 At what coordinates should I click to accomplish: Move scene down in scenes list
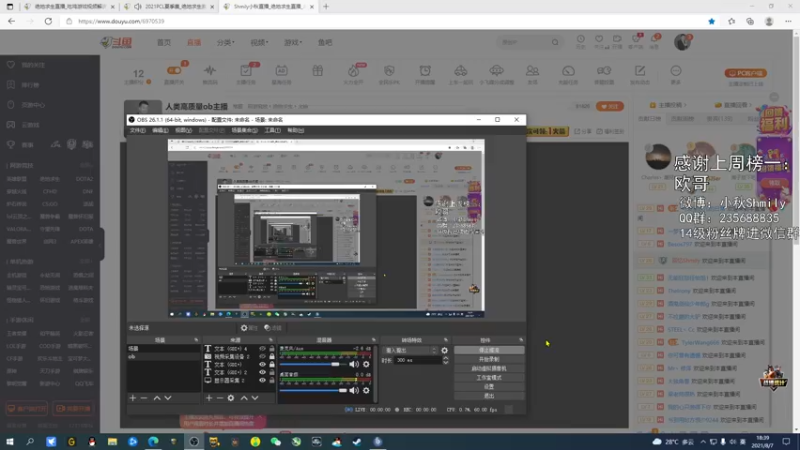[x=168, y=398]
